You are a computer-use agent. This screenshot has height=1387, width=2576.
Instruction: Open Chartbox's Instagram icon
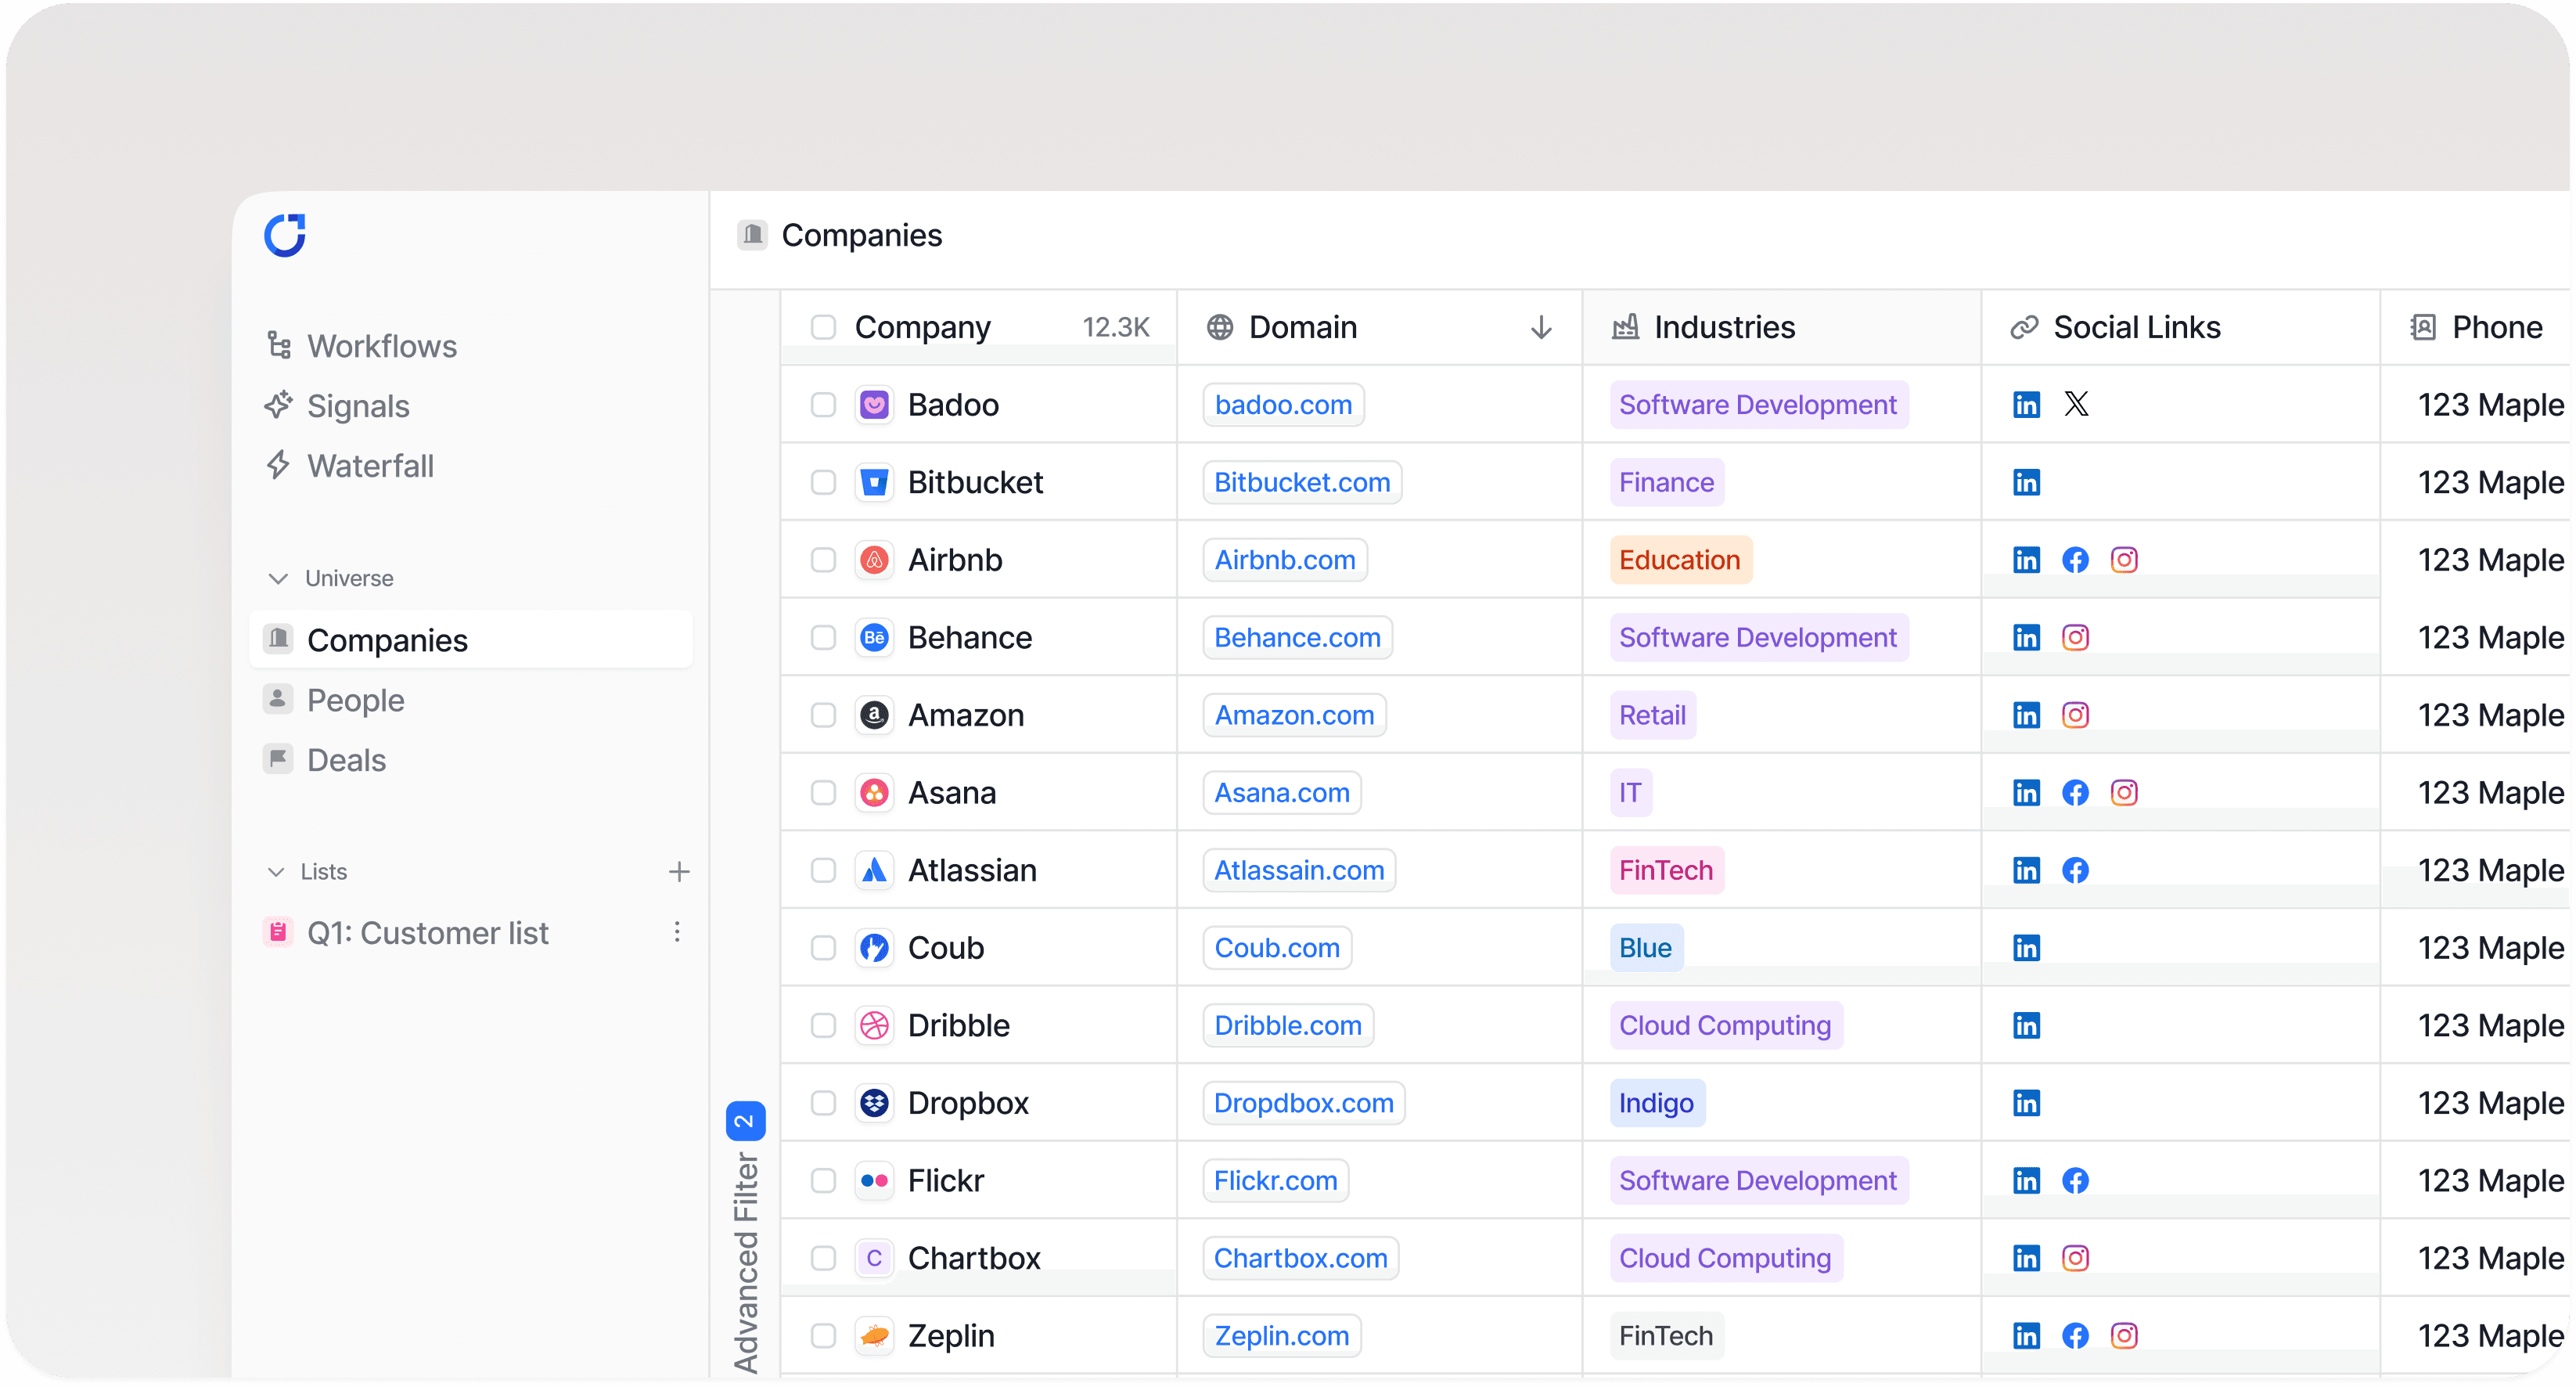[2075, 1257]
